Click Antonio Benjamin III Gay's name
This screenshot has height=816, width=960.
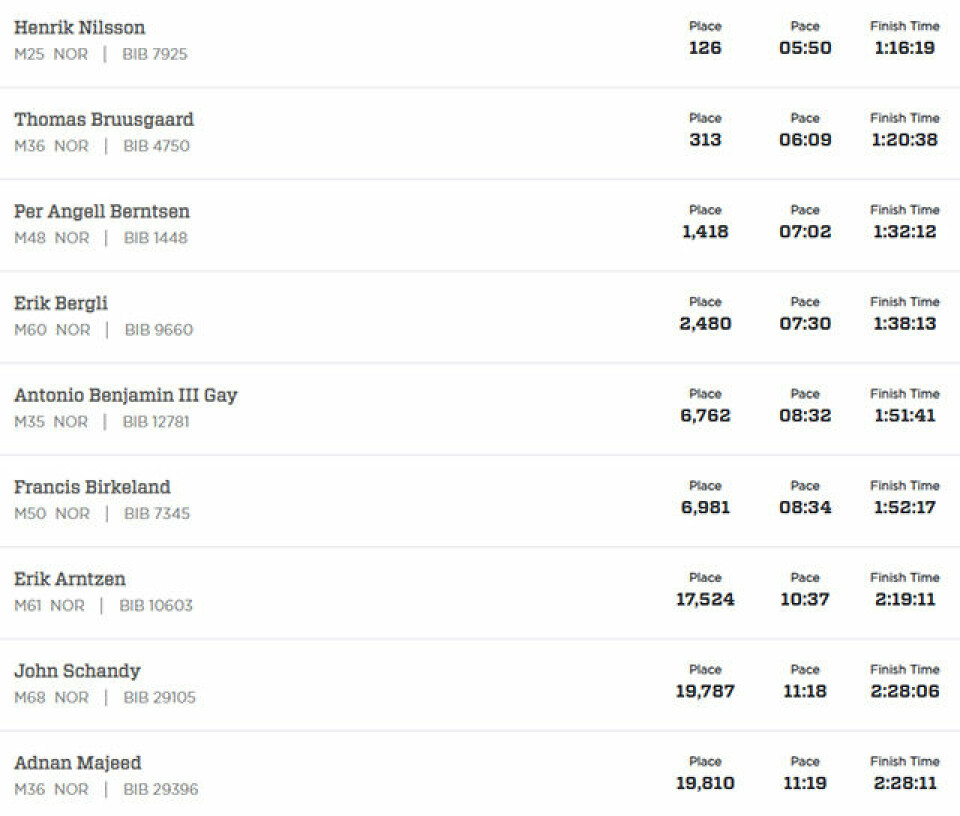tap(126, 395)
